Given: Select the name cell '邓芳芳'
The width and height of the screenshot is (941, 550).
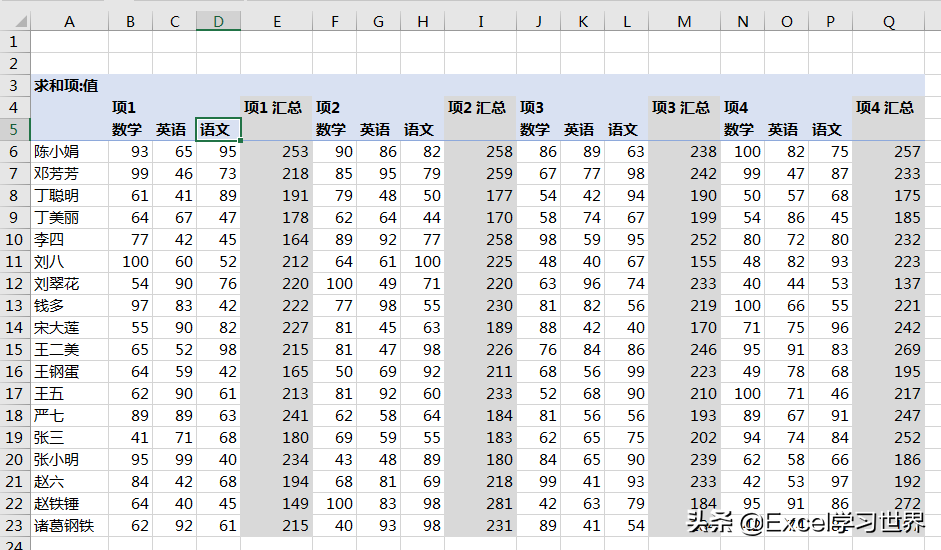Looking at the screenshot, I should coord(70,174).
